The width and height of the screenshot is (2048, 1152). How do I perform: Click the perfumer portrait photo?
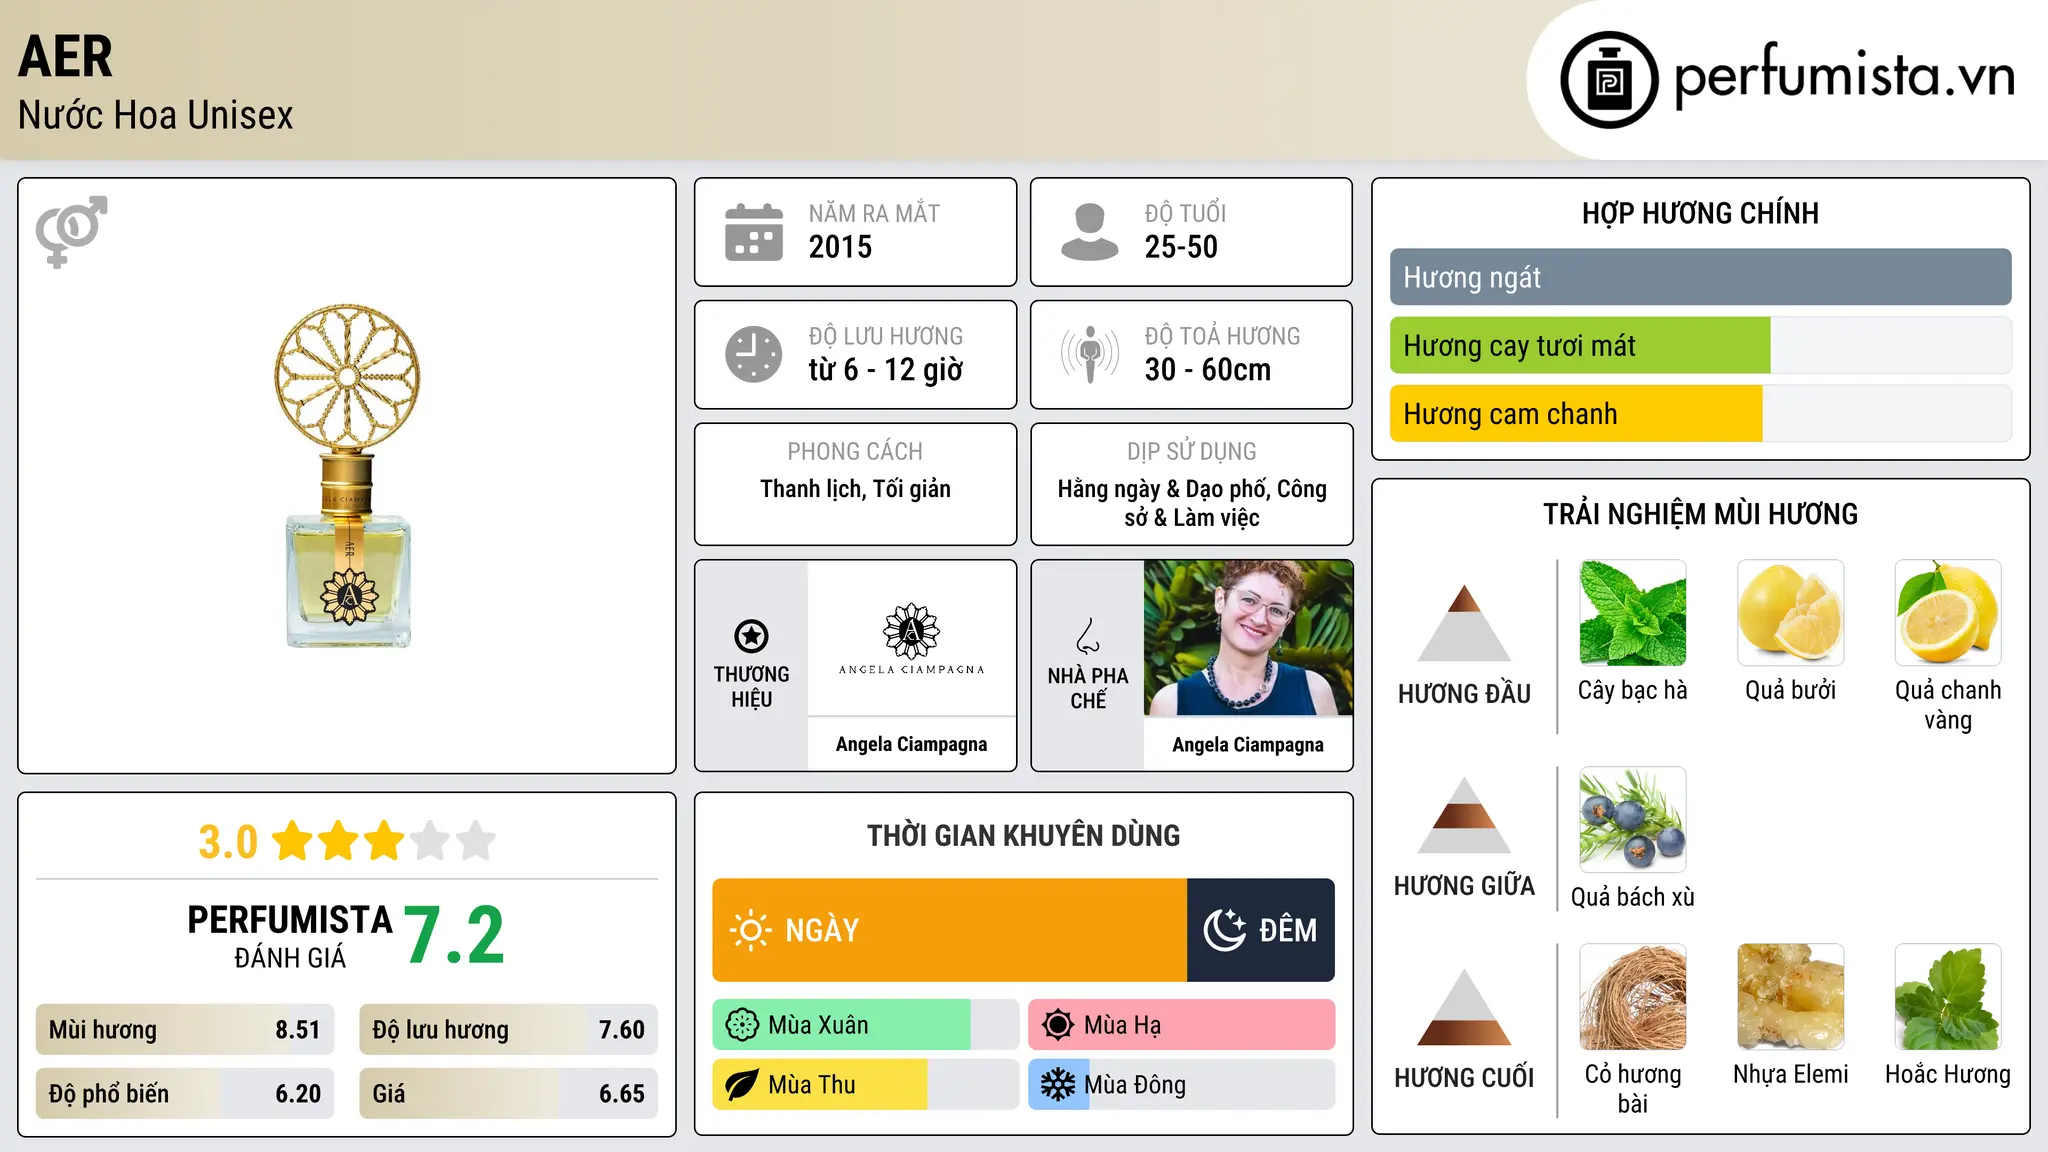tap(1248, 638)
